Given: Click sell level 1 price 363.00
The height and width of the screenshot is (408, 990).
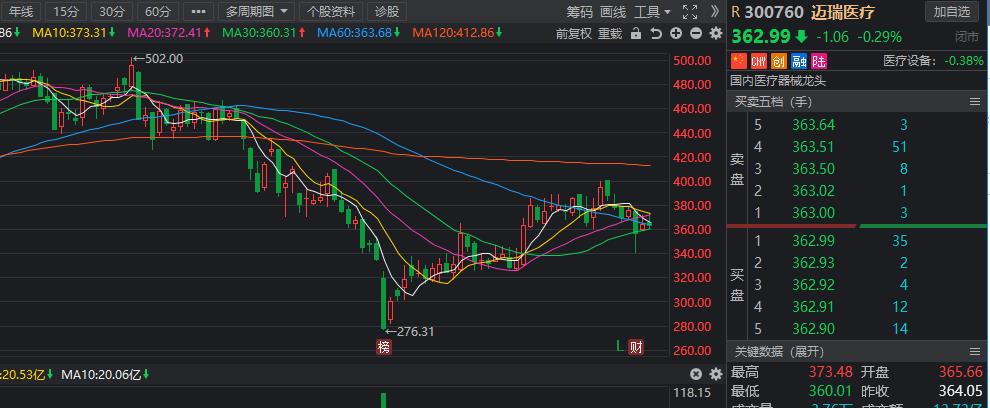Looking at the screenshot, I should pos(813,213).
